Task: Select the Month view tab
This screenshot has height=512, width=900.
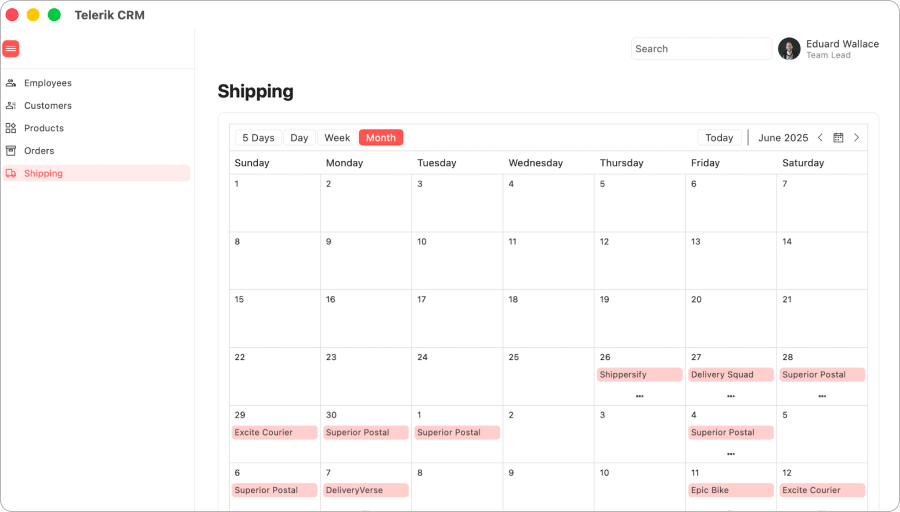Action: click(381, 138)
